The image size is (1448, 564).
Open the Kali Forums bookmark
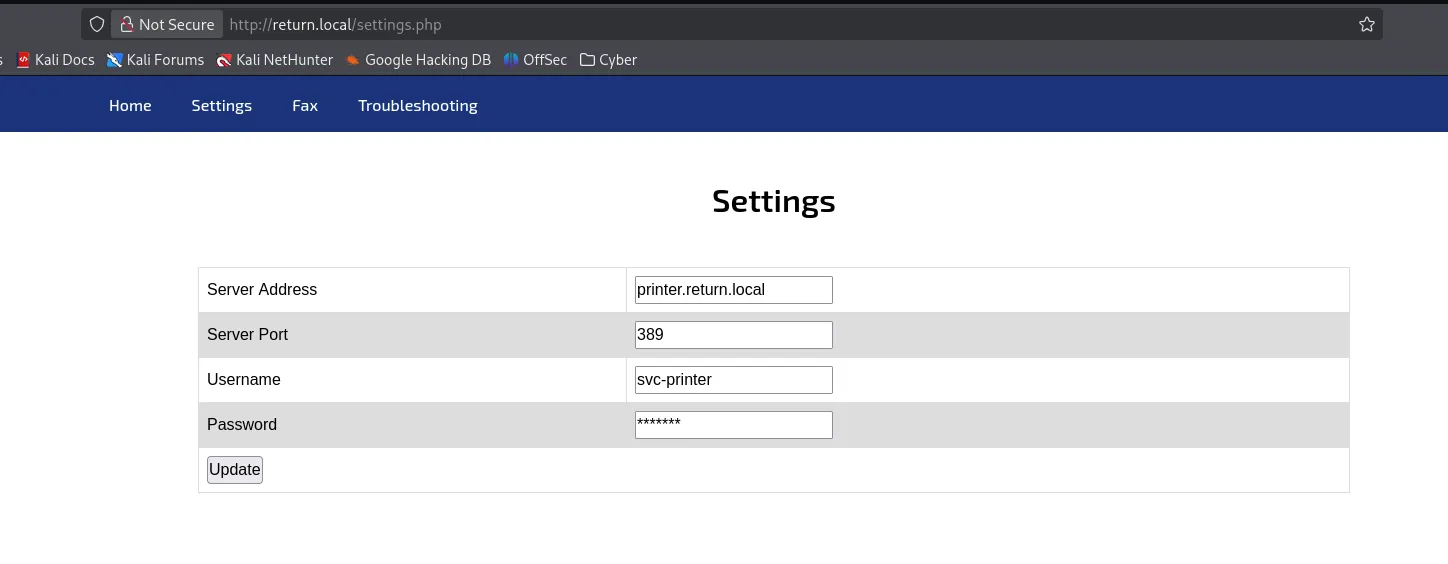156,60
